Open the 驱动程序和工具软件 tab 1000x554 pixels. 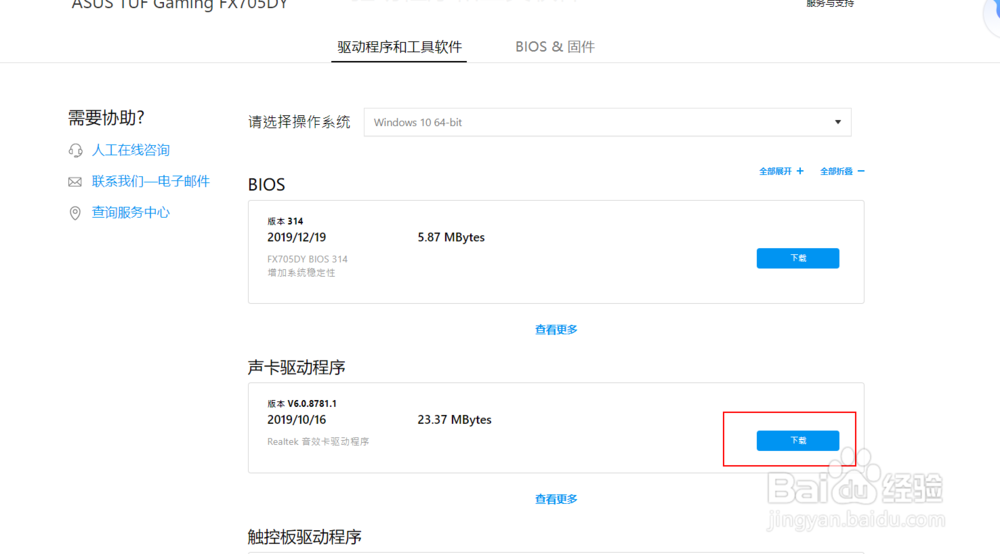point(399,47)
